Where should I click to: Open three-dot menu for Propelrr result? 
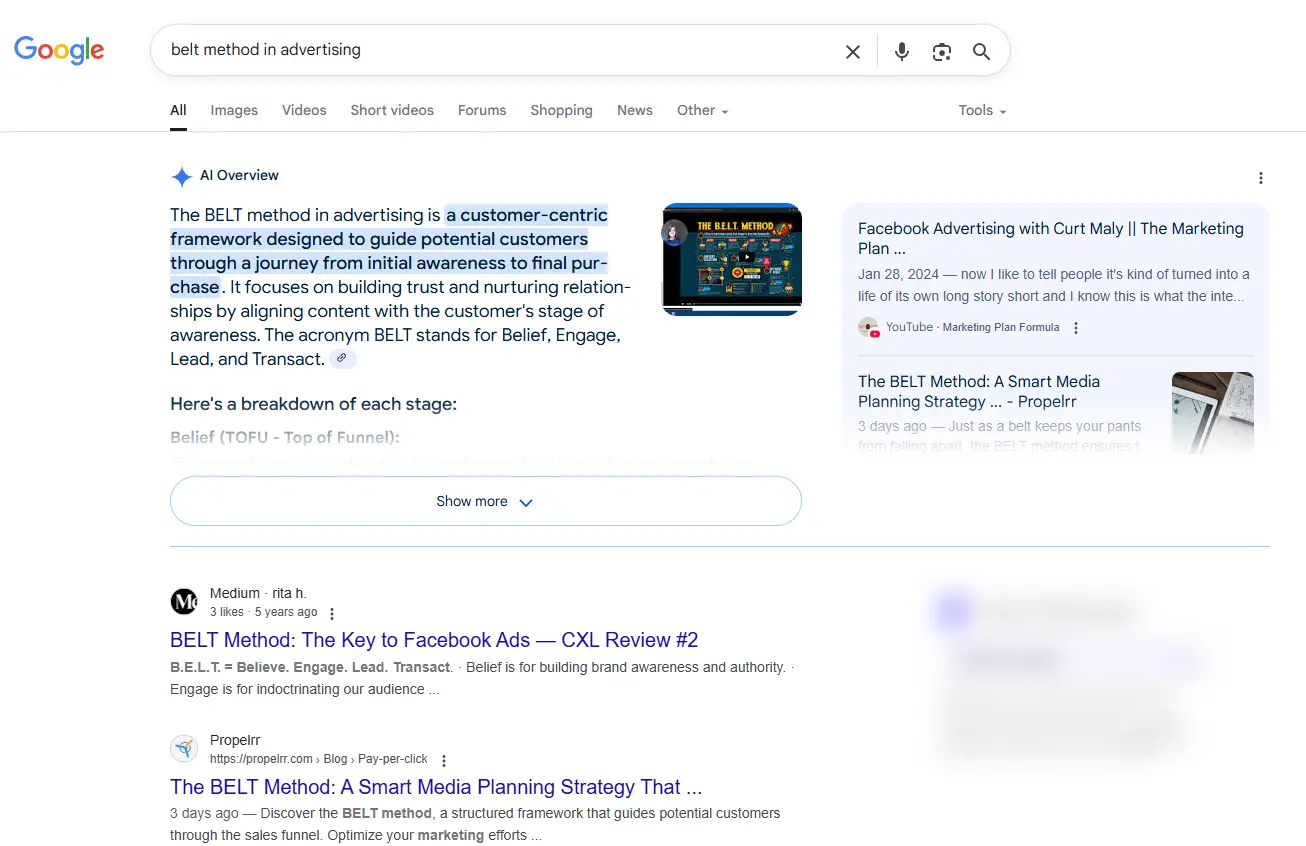click(444, 760)
